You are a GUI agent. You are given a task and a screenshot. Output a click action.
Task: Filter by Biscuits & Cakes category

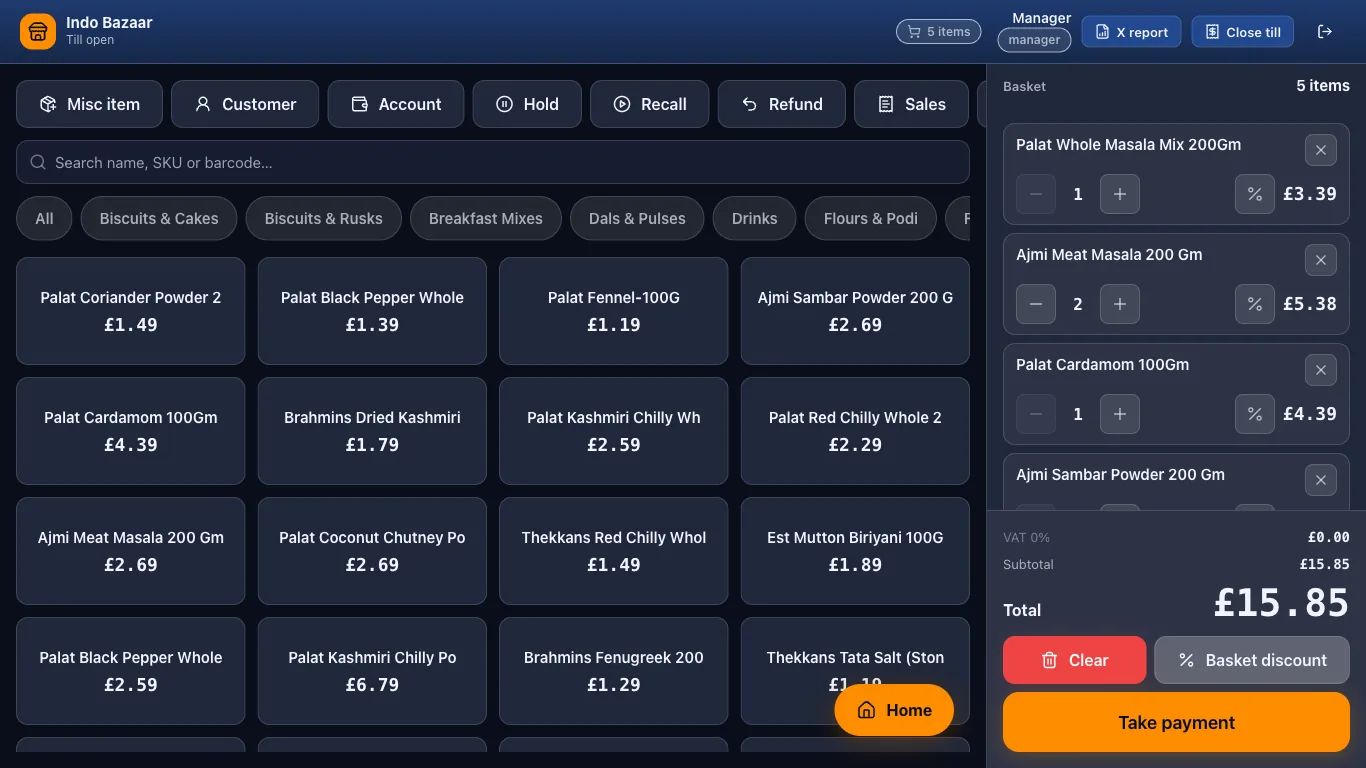coord(159,219)
